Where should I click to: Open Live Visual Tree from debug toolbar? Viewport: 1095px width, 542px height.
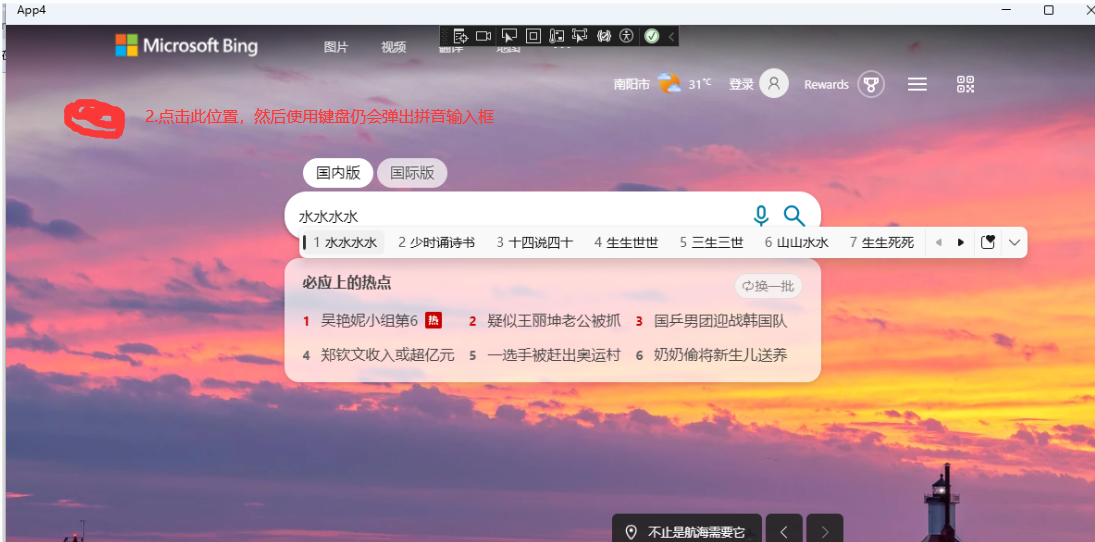coord(460,36)
